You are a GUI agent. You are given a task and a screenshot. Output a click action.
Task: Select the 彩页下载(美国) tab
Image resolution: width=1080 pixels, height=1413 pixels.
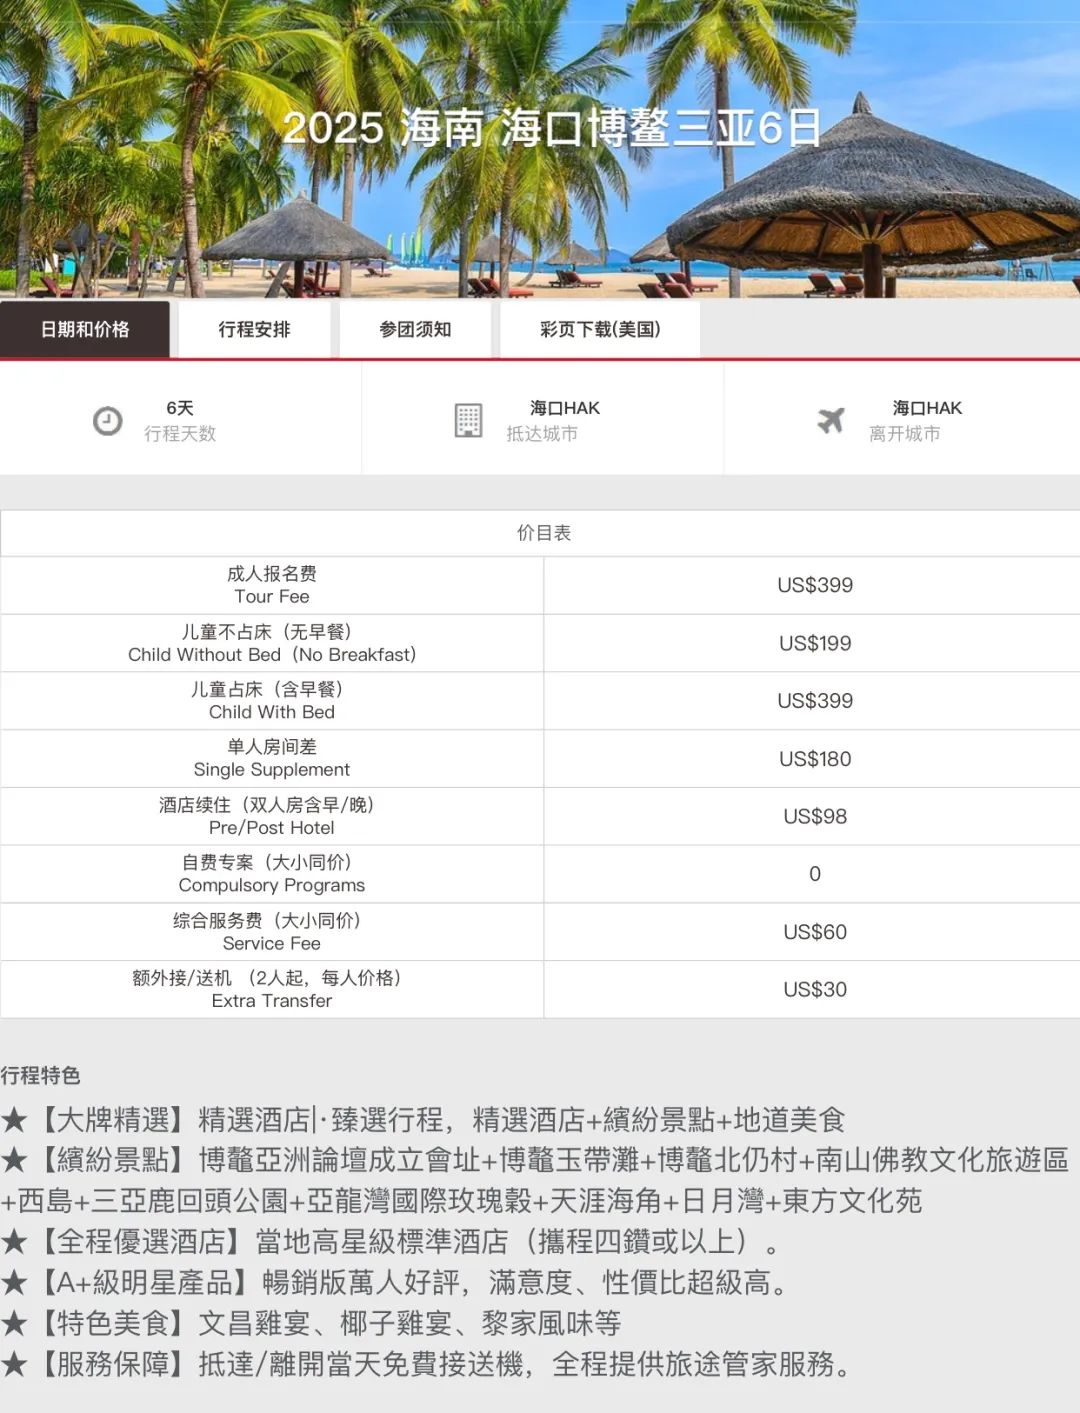(600, 329)
